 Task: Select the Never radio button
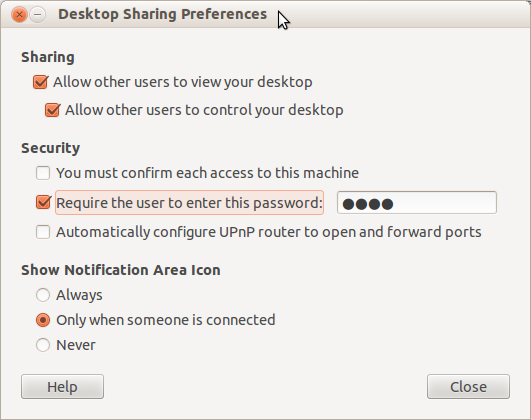(x=43, y=345)
